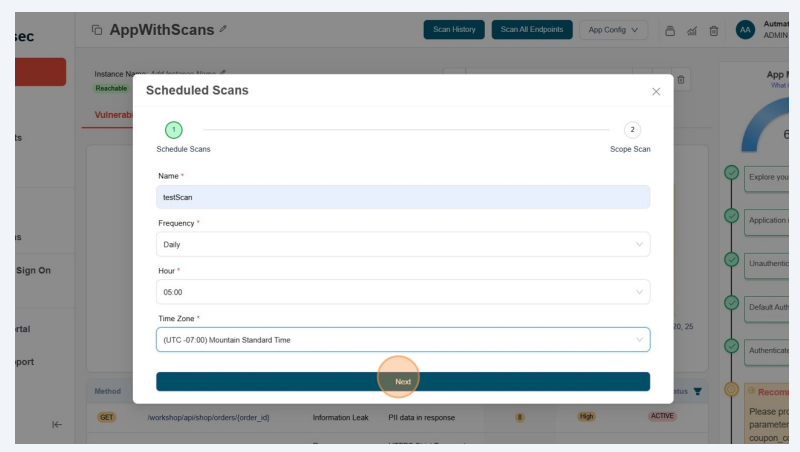Click the Status column filter icon

697,391
